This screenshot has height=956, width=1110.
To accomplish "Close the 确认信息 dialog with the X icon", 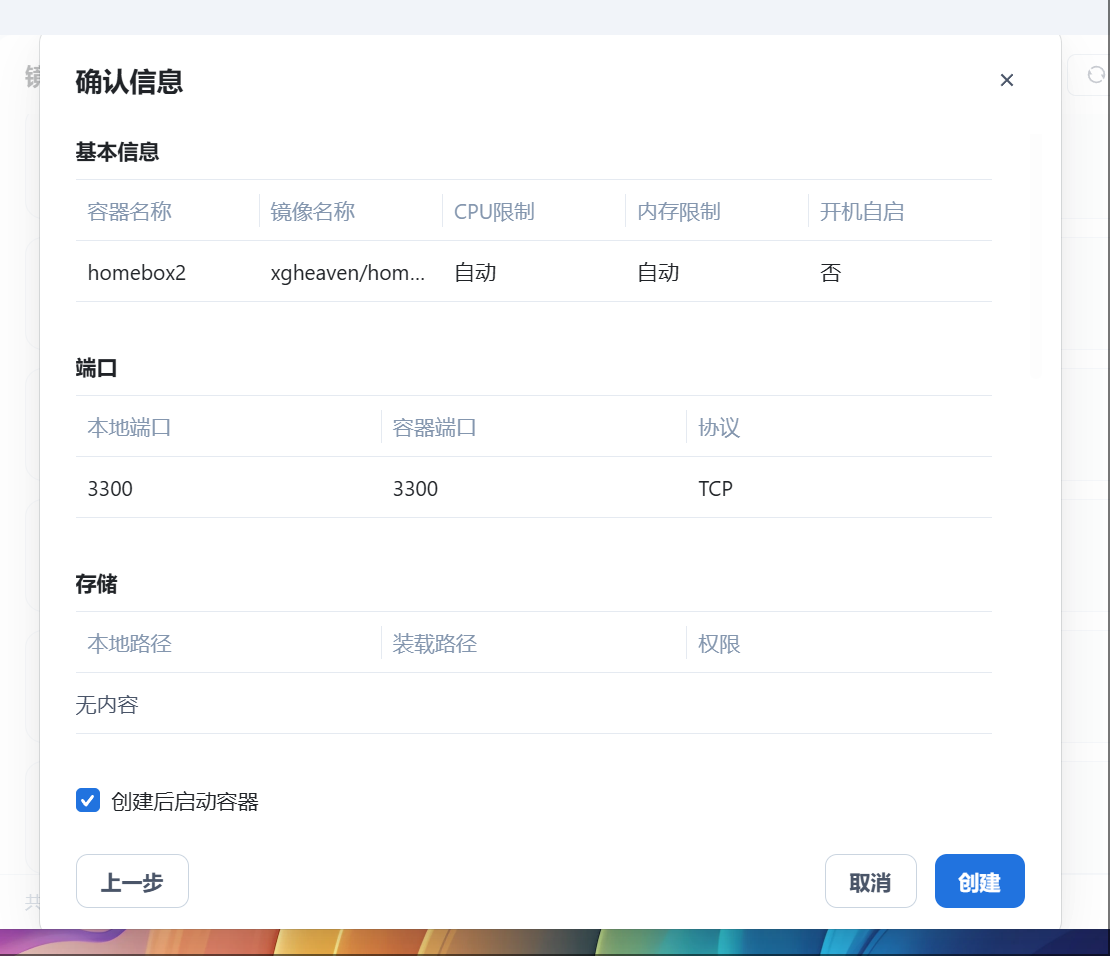I will pos(1007,80).
